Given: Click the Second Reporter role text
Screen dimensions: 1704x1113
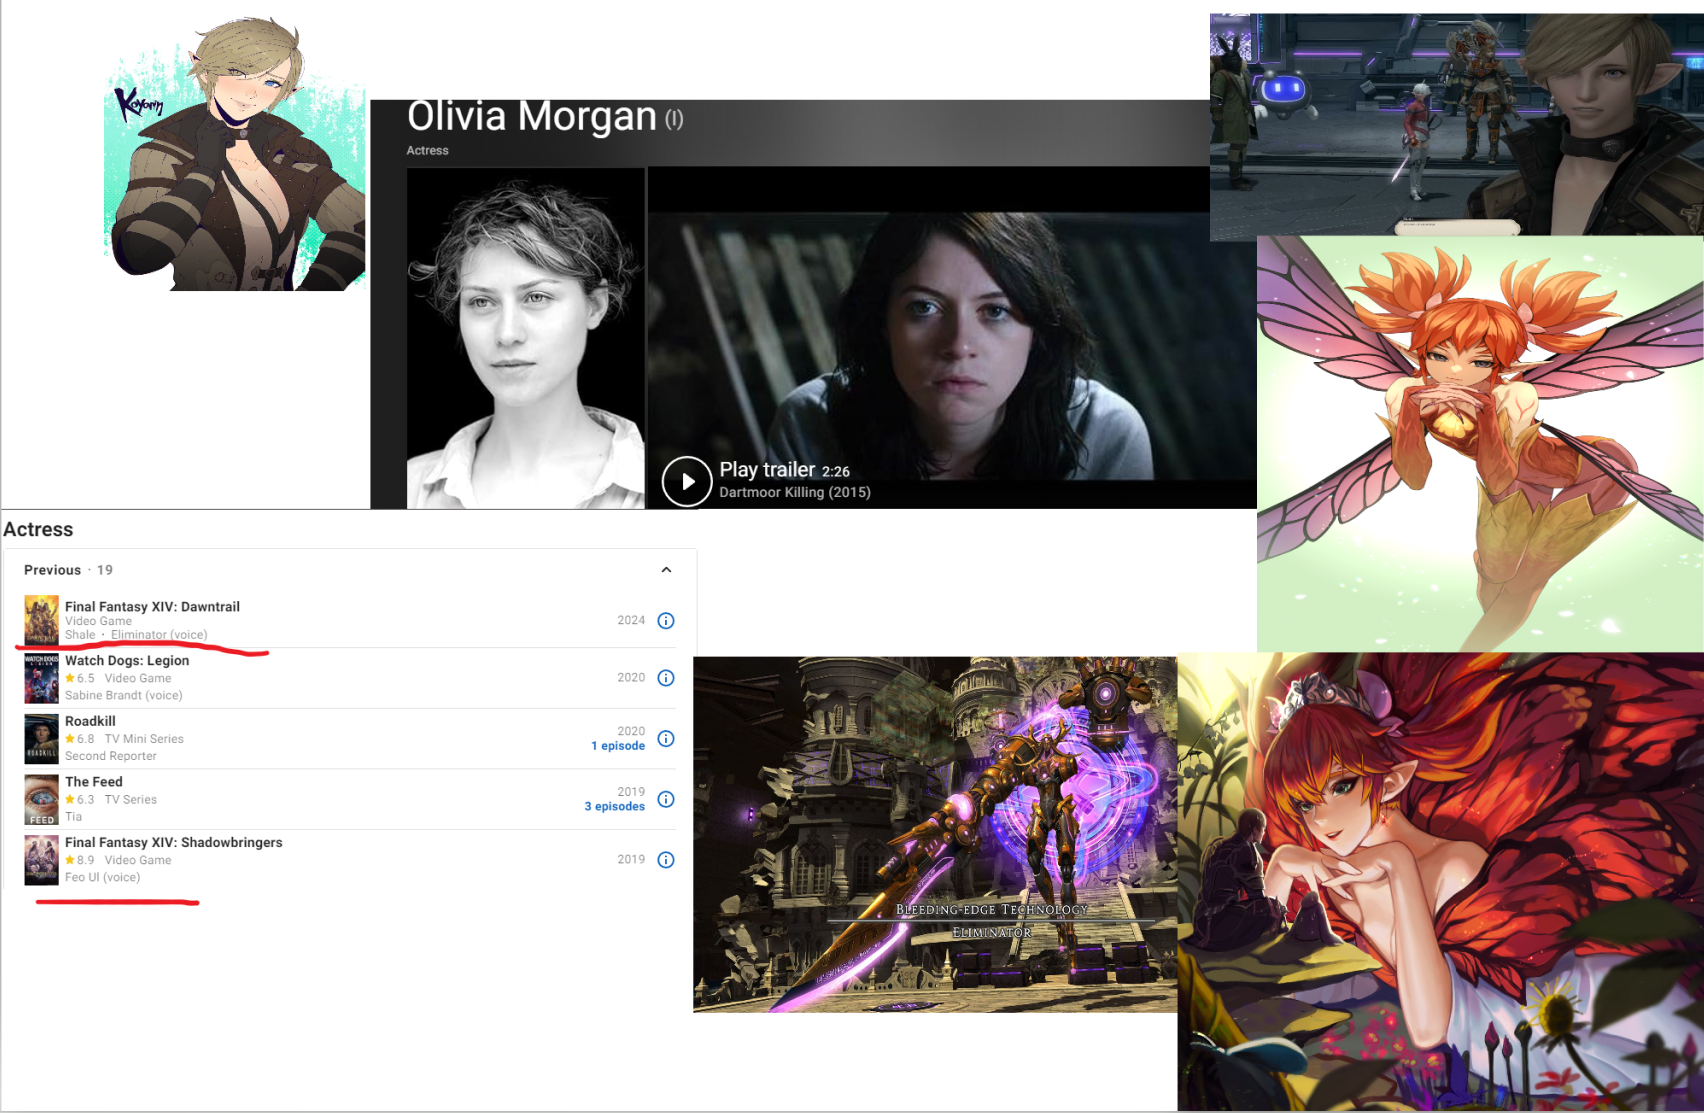Looking at the screenshot, I should click(x=111, y=756).
